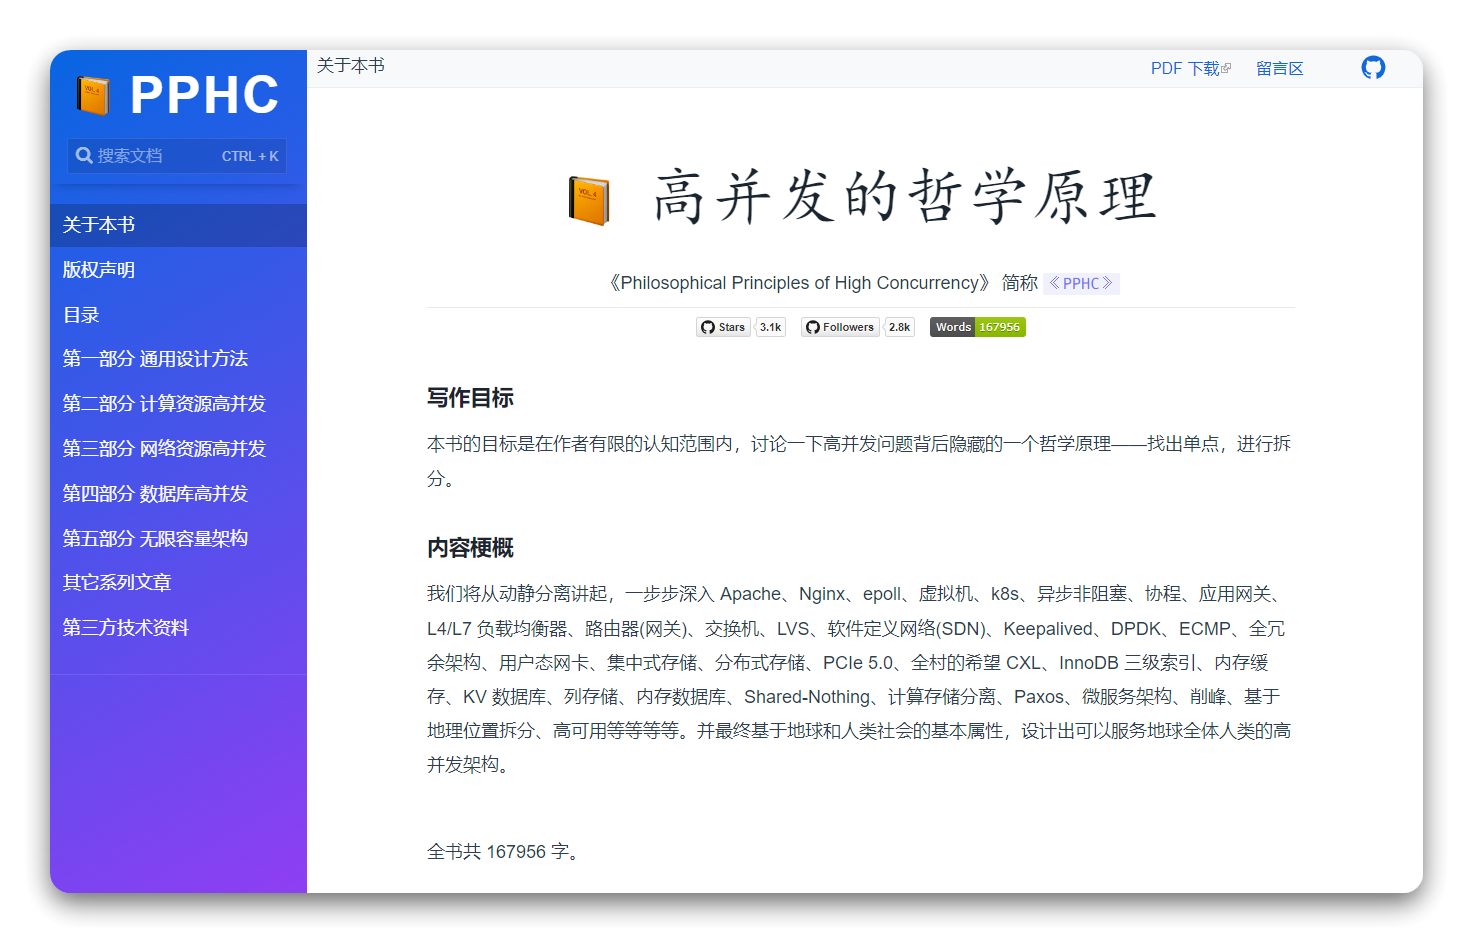Viewport: 1473px width, 943px height.
Task: Click the GitHub Followers badge
Action: (840, 327)
